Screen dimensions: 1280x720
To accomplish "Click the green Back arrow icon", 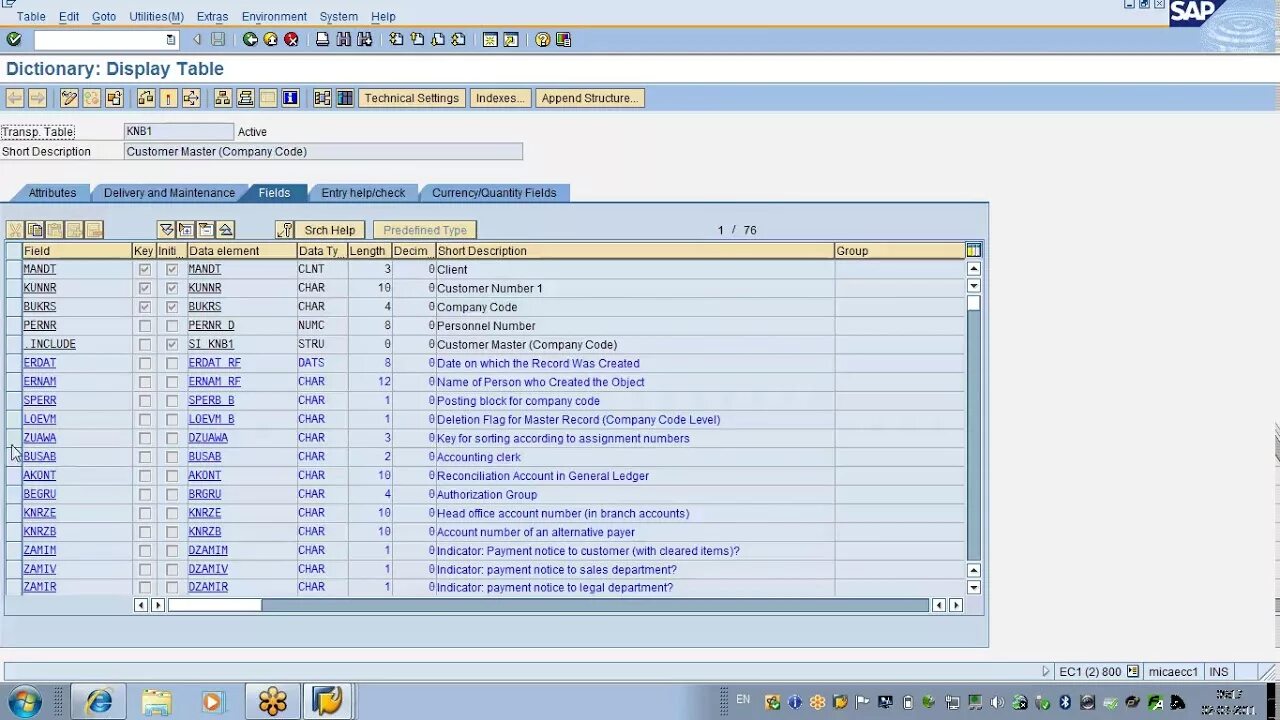I will (x=250, y=39).
